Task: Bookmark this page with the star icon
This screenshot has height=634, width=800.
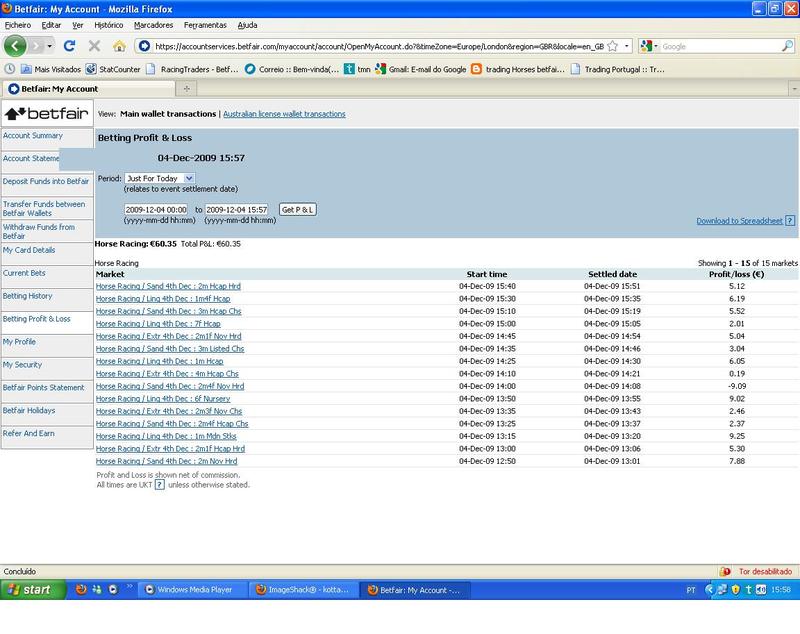Action: 613,46
